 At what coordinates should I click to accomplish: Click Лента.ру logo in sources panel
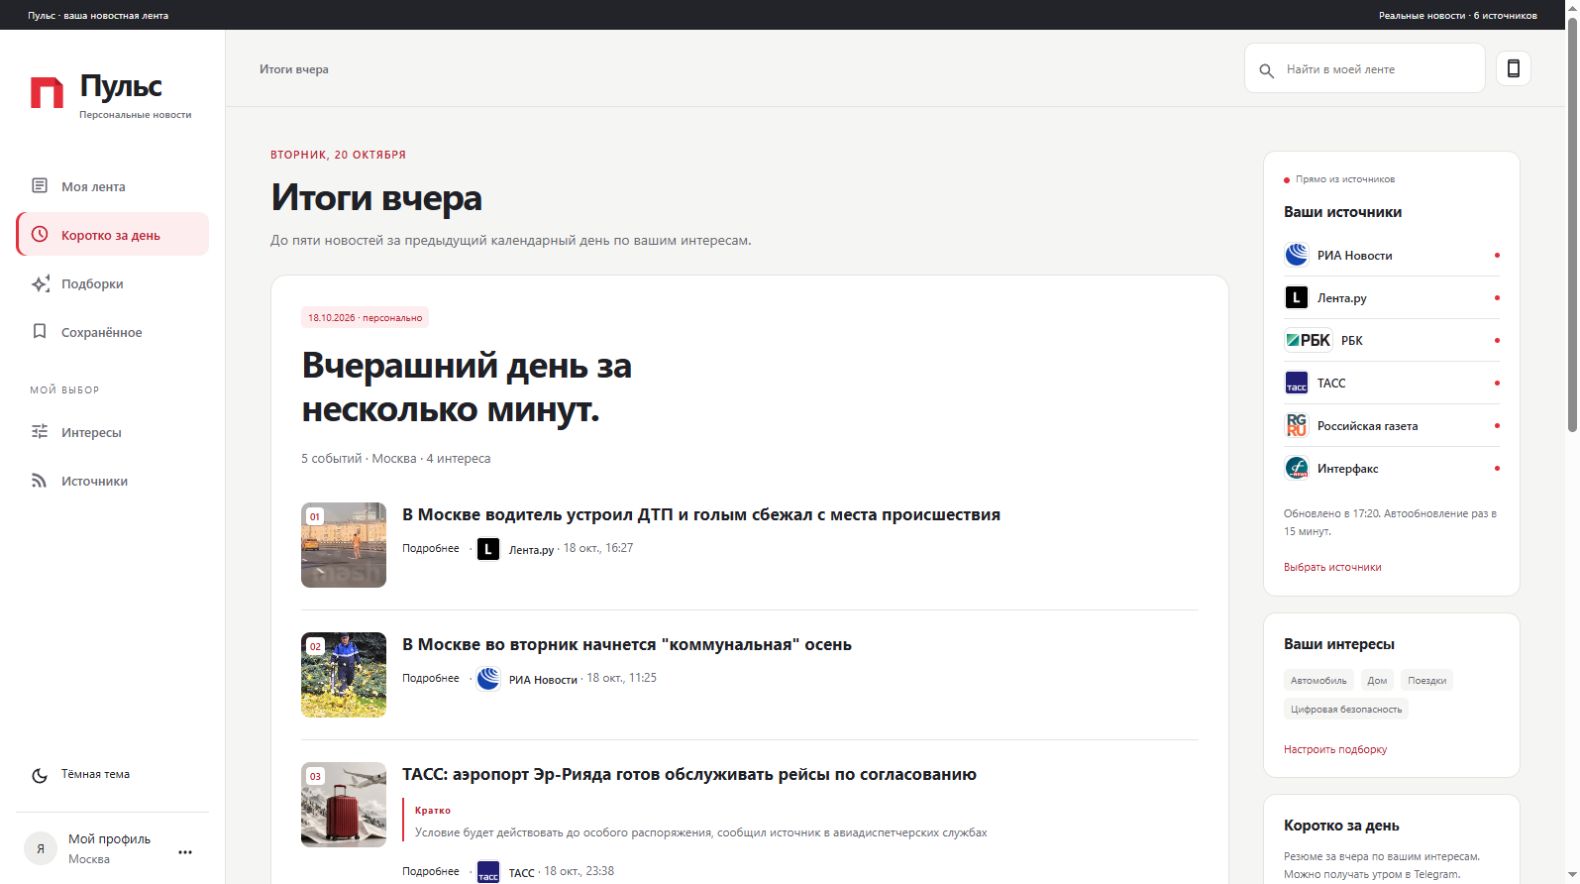tap(1296, 297)
